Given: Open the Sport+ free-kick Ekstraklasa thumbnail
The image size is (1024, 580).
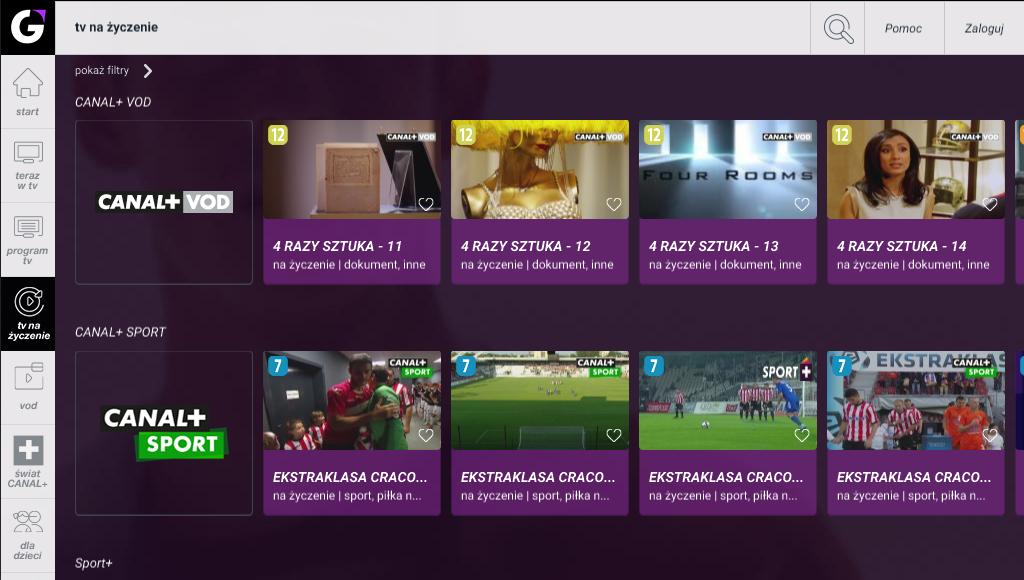Looking at the screenshot, I should coord(728,400).
